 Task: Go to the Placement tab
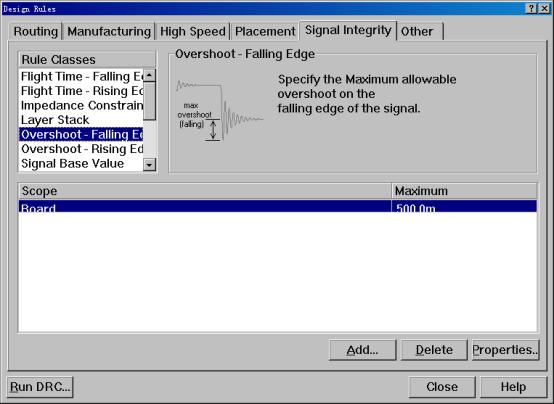265,31
